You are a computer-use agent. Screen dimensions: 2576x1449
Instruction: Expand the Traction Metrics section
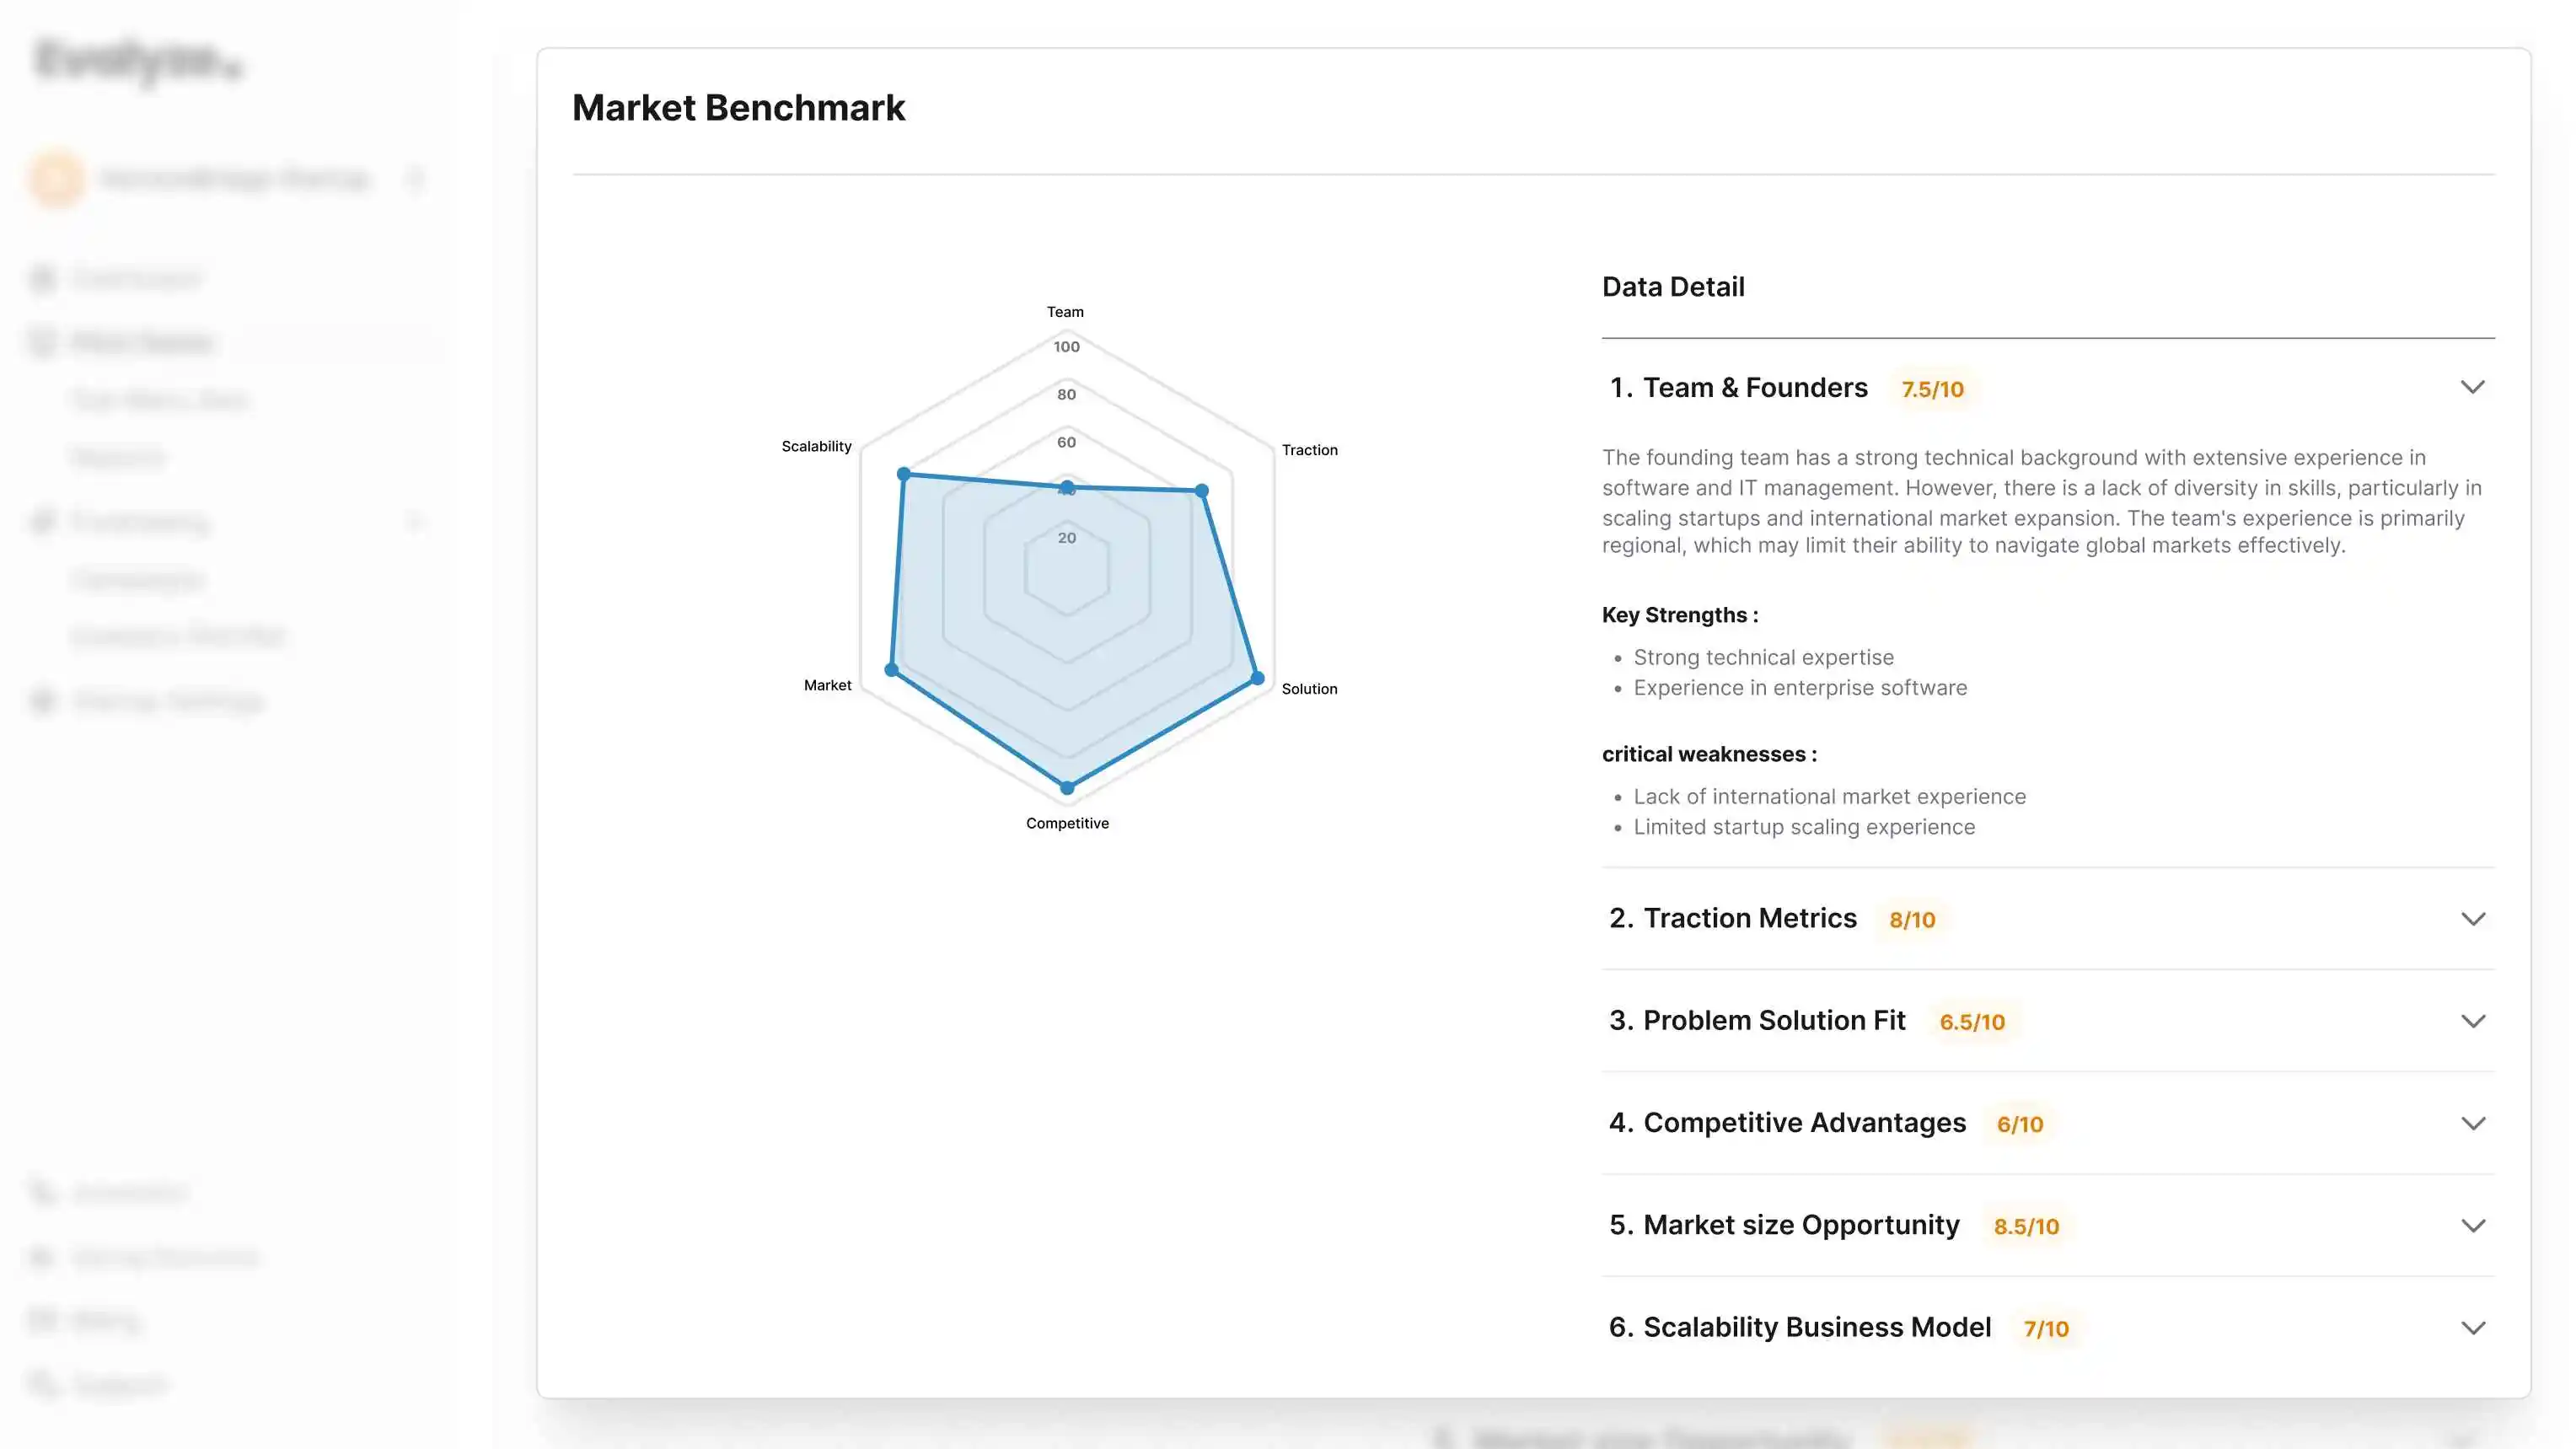click(x=2474, y=918)
